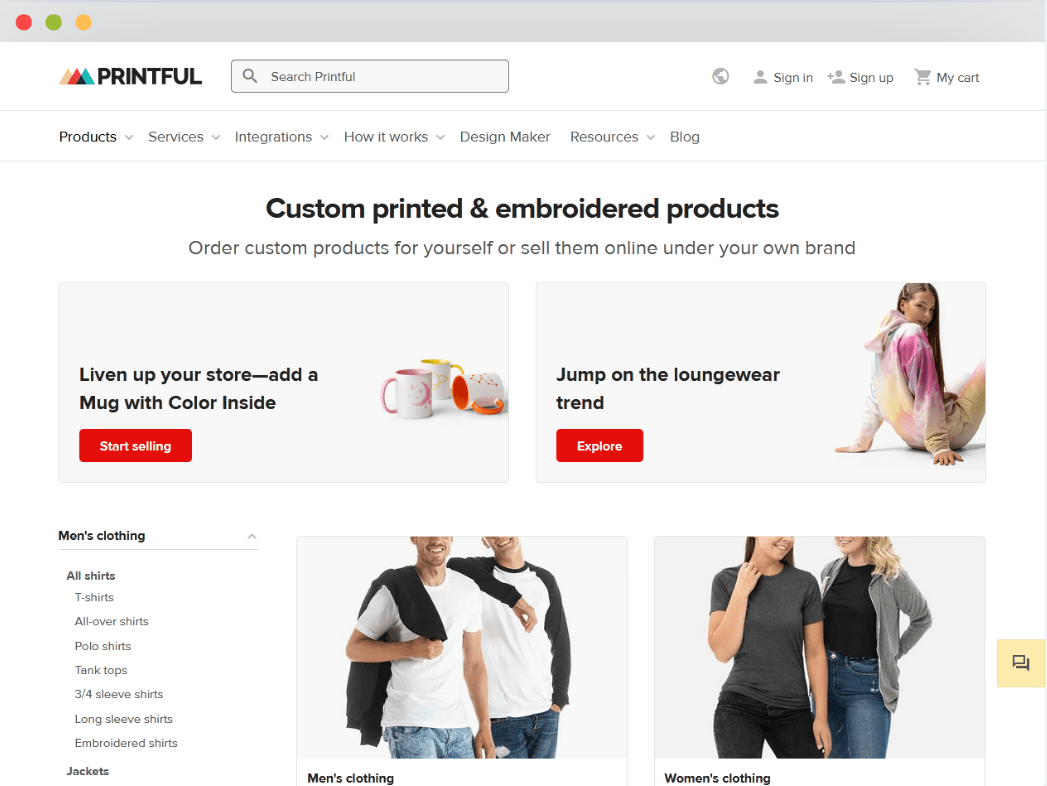Click the Printful logo
Viewport: 1047px width, 786px height.
130,77
